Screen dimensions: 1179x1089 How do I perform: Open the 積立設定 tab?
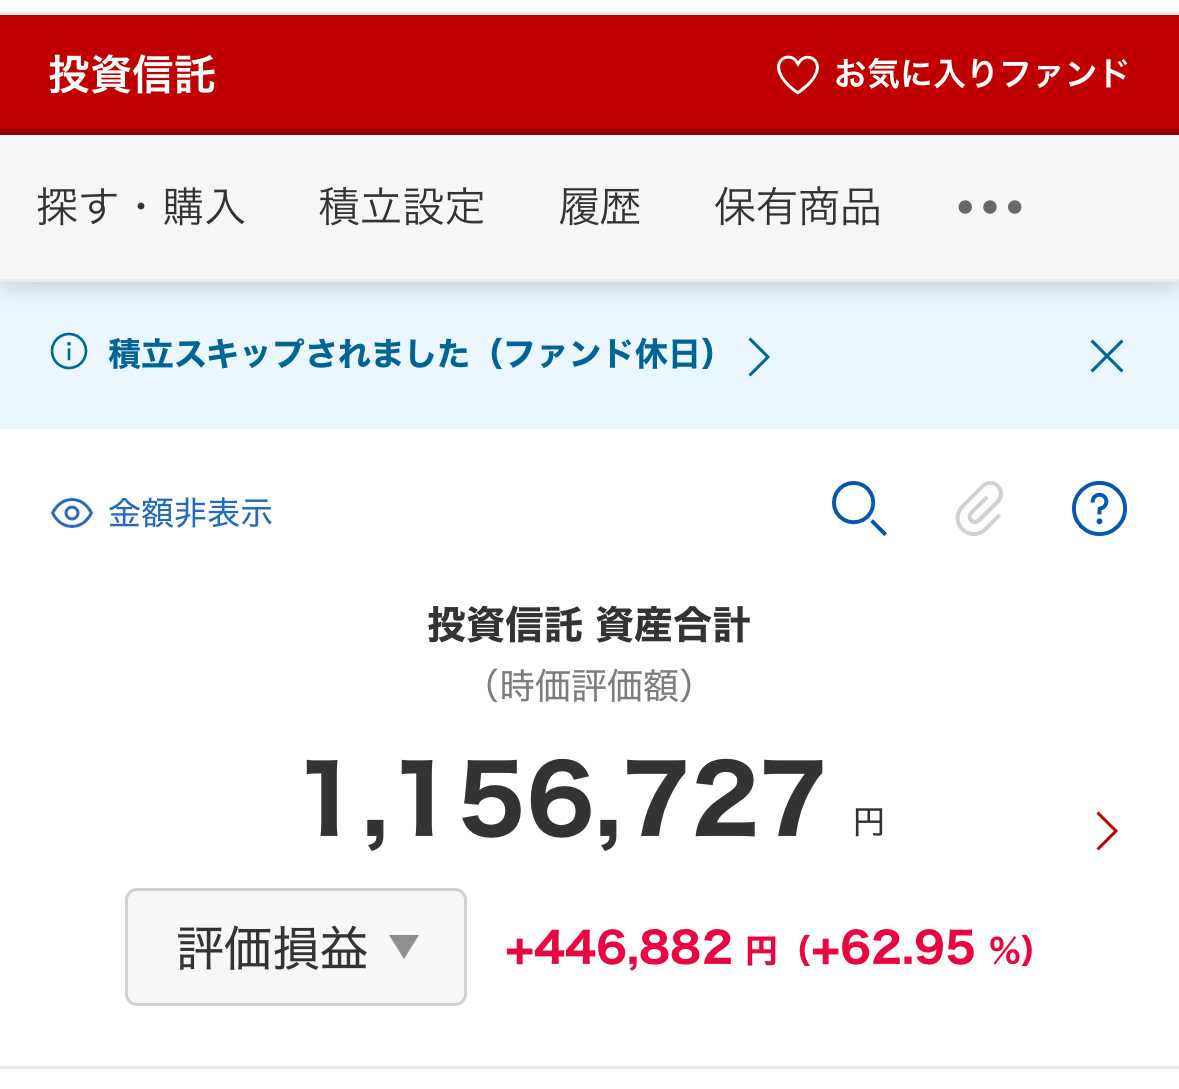(401, 208)
